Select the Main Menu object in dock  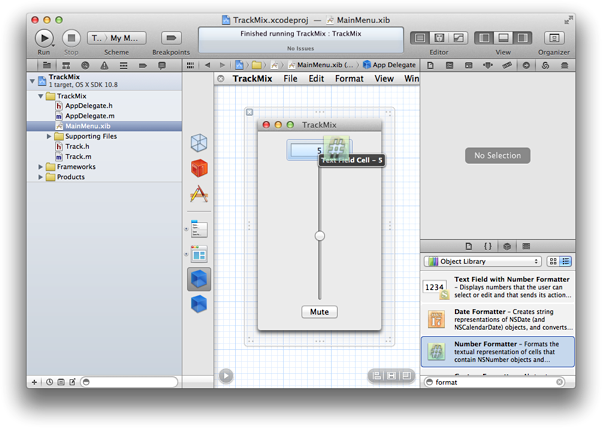199,229
